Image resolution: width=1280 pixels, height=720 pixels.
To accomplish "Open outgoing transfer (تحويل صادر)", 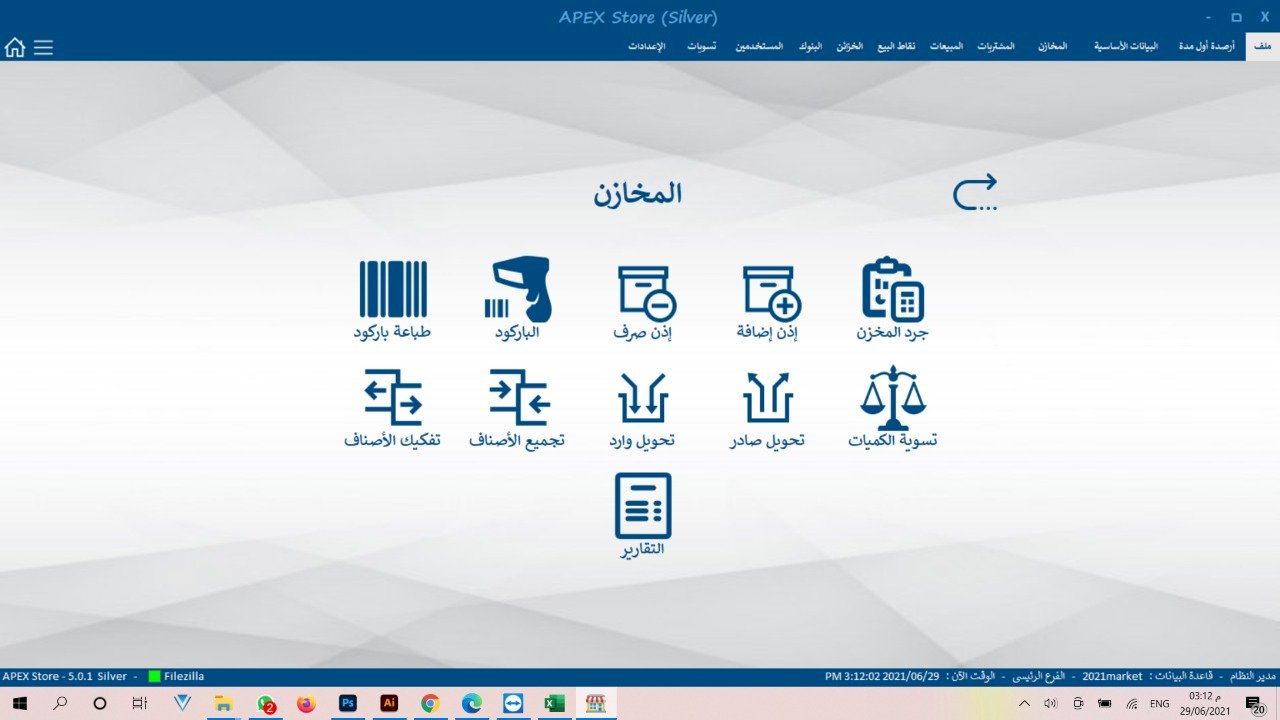I will 767,398.
